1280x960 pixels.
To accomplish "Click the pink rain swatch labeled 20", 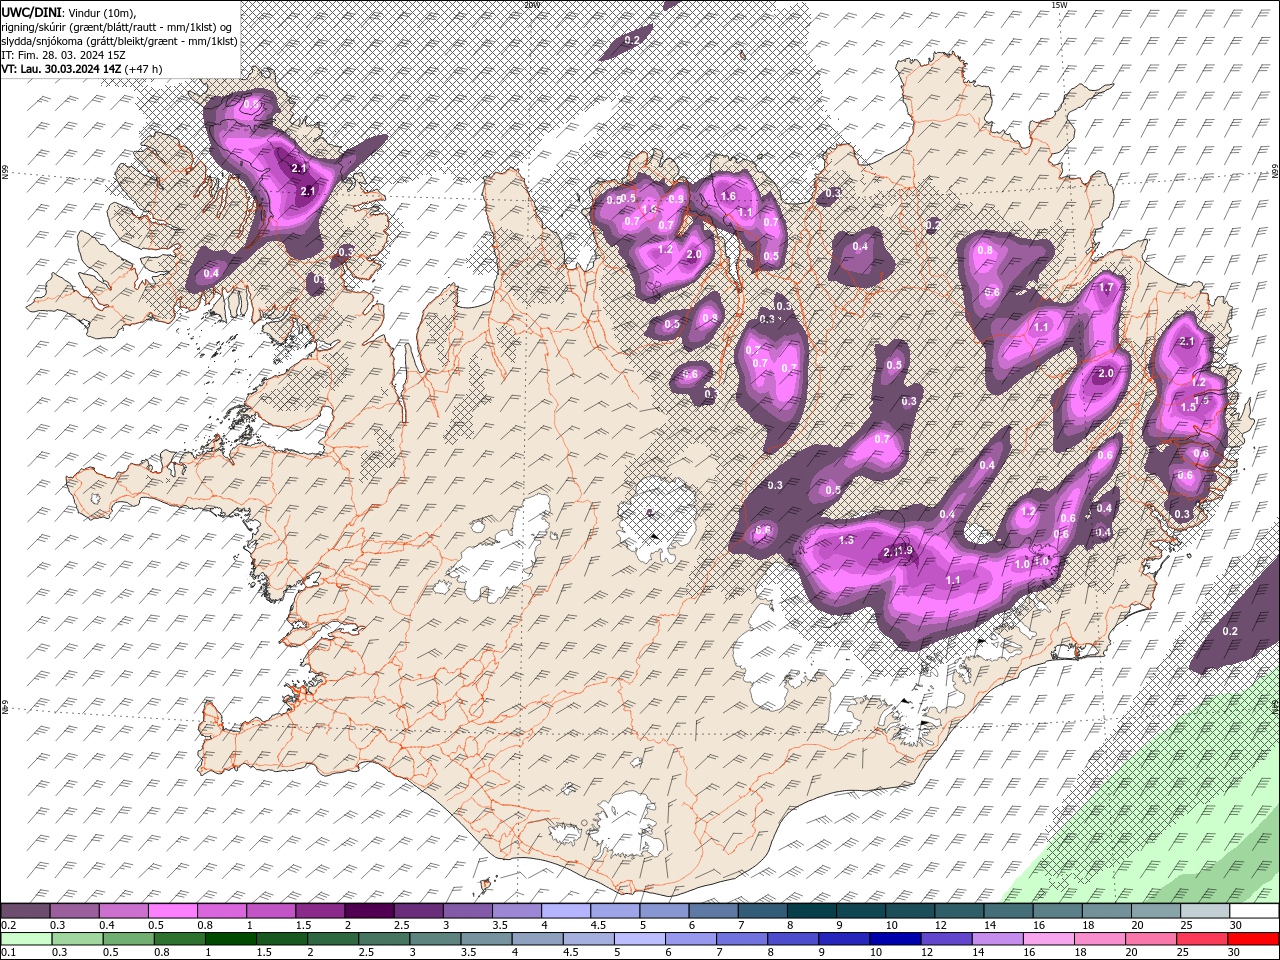I will 1152,938.
